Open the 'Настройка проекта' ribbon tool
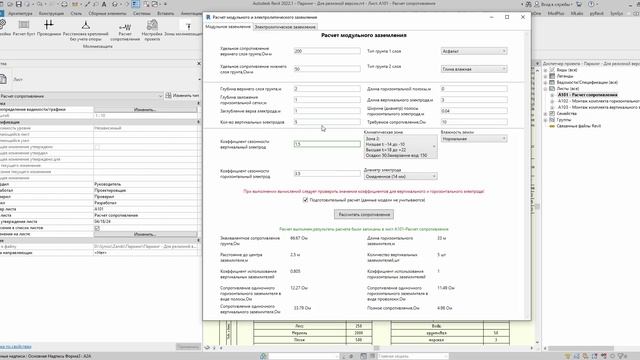The height and width of the screenshot is (360, 640). click(152, 31)
